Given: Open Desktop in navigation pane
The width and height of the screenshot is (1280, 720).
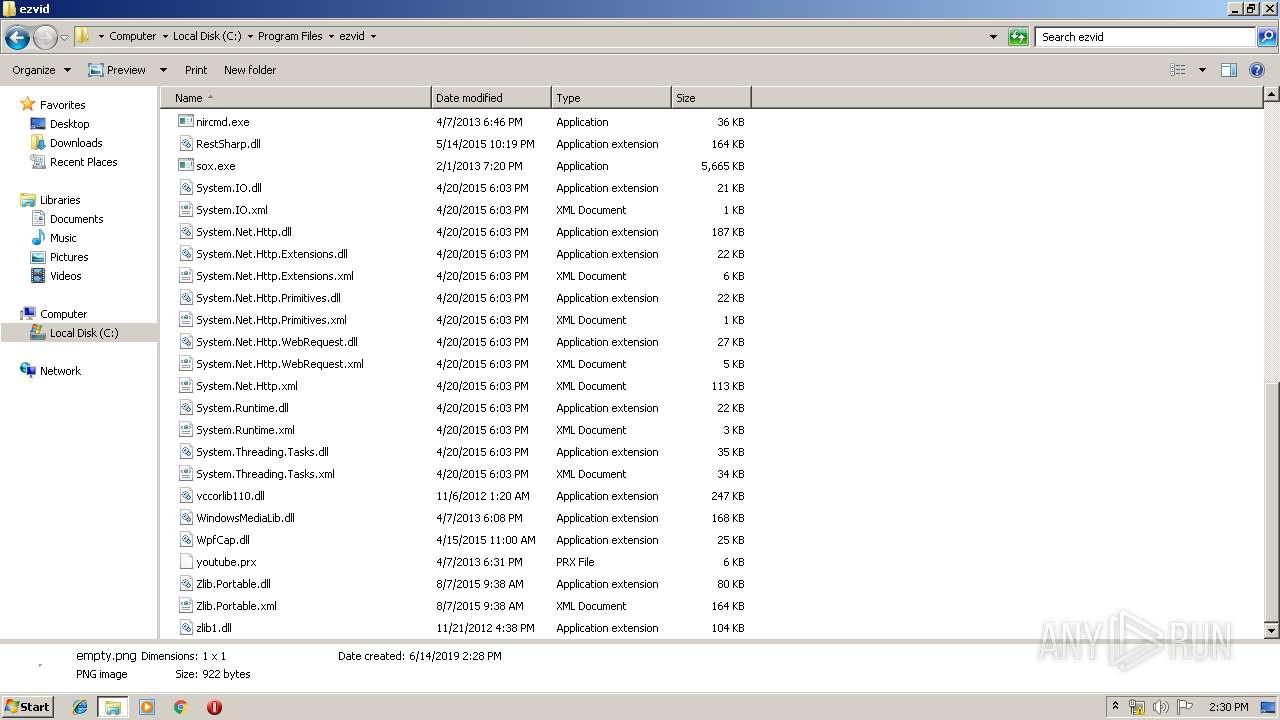Looking at the screenshot, I should pyautogui.click(x=69, y=124).
